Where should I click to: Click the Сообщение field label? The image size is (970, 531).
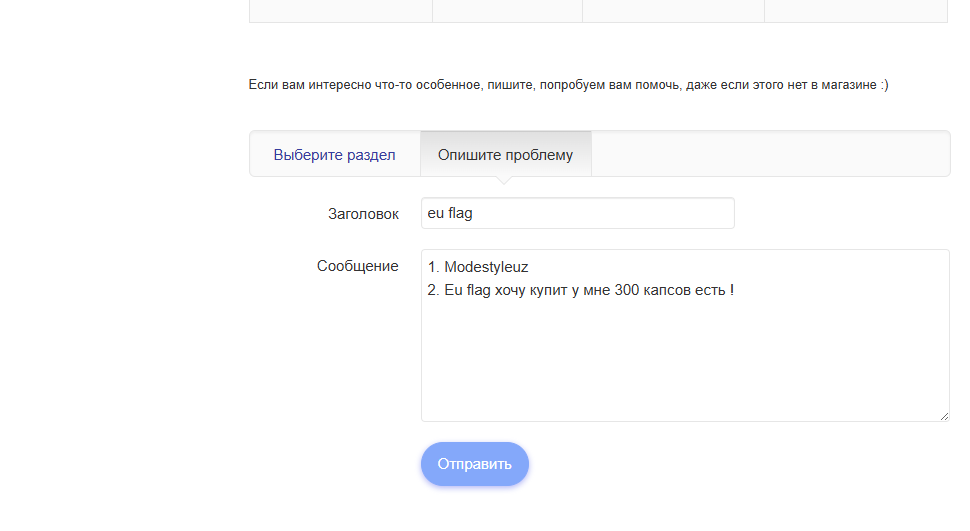click(357, 266)
